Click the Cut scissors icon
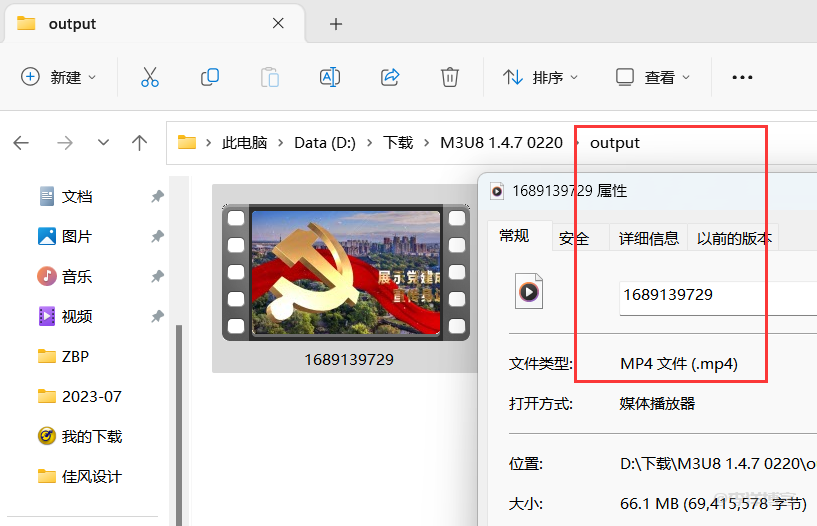This screenshot has height=526, width=817. 150,77
